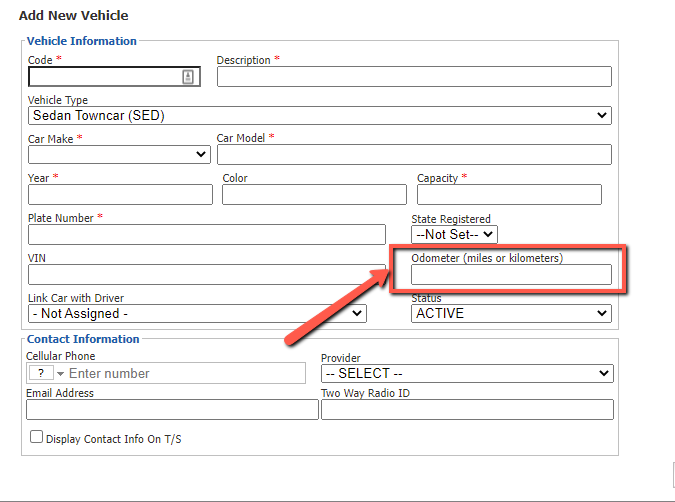Click the Two Way Radio ID field
This screenshot has width=675, height=502.
pos(467,409)
